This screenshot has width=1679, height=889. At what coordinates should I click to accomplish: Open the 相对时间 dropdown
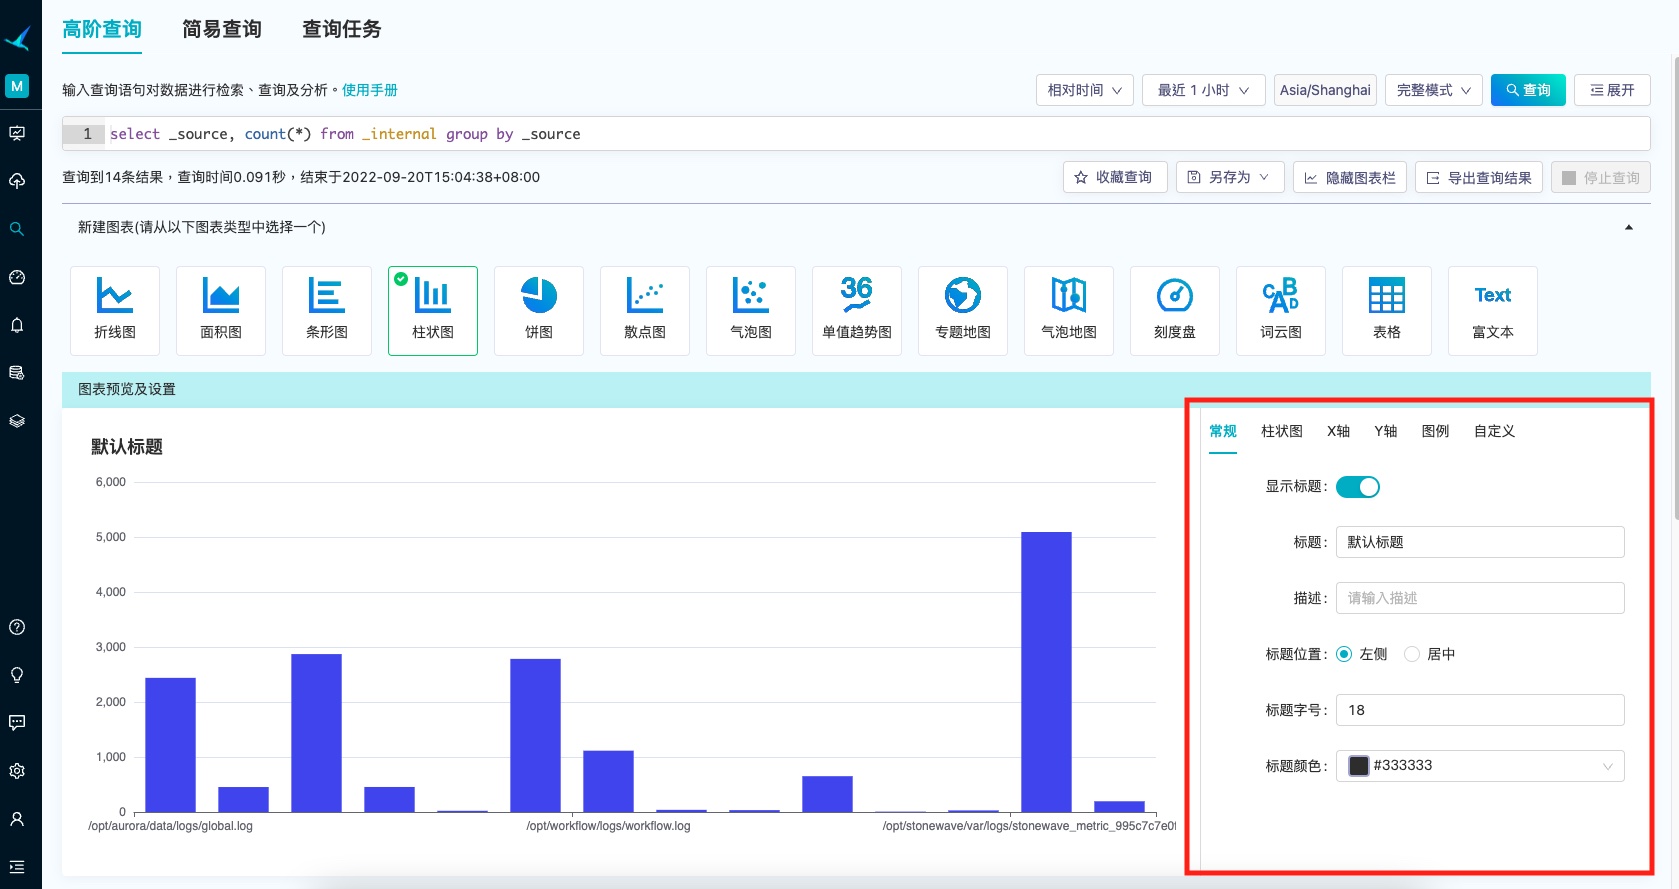click(x=1085, y=90)
